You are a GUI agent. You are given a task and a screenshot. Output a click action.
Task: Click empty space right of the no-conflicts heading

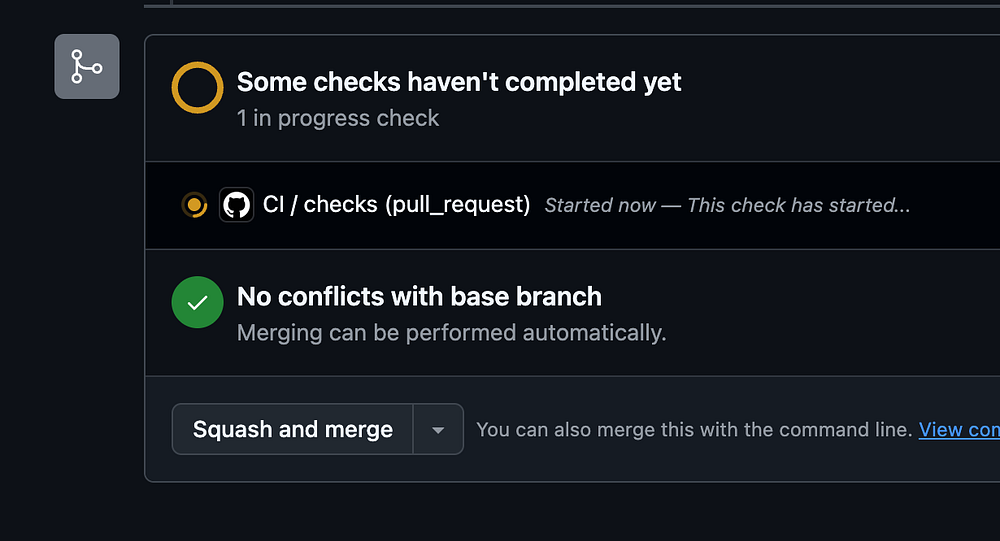pos(800,297)
